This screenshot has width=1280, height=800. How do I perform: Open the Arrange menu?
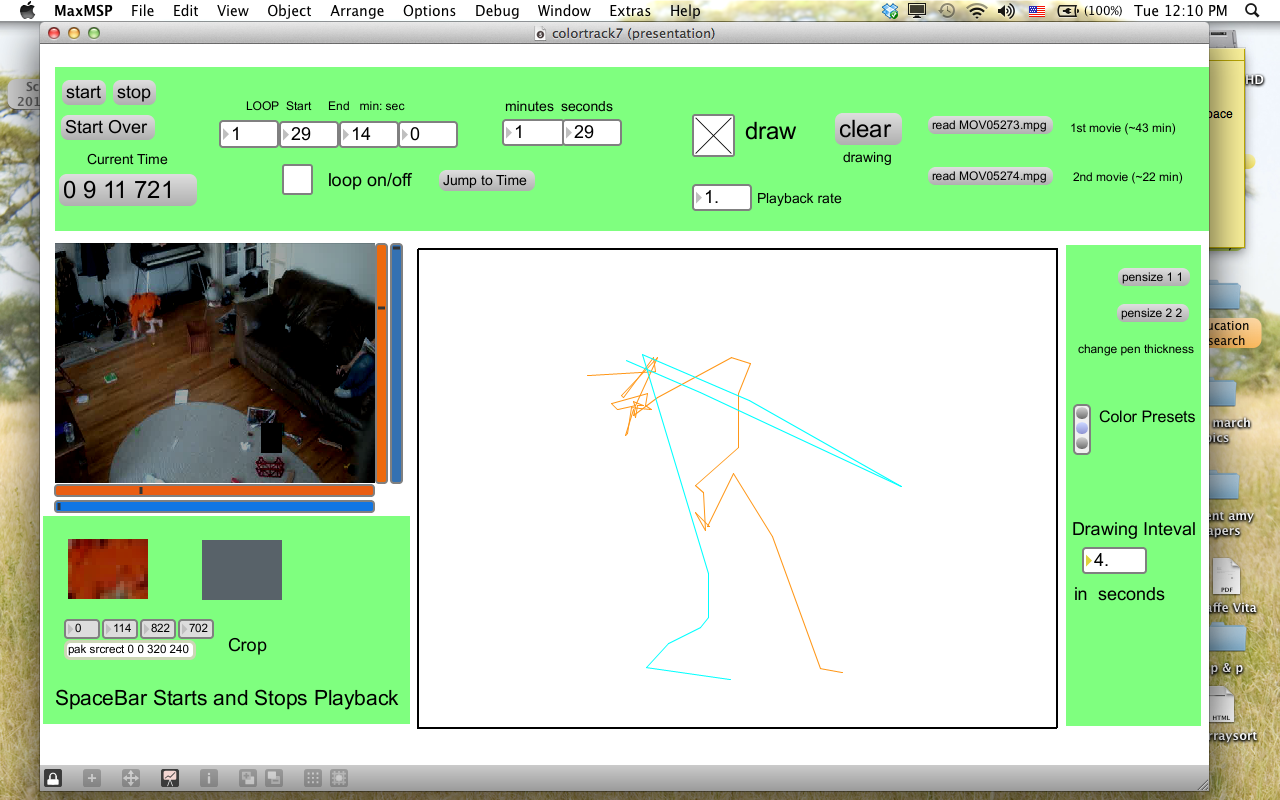point(357,11)
